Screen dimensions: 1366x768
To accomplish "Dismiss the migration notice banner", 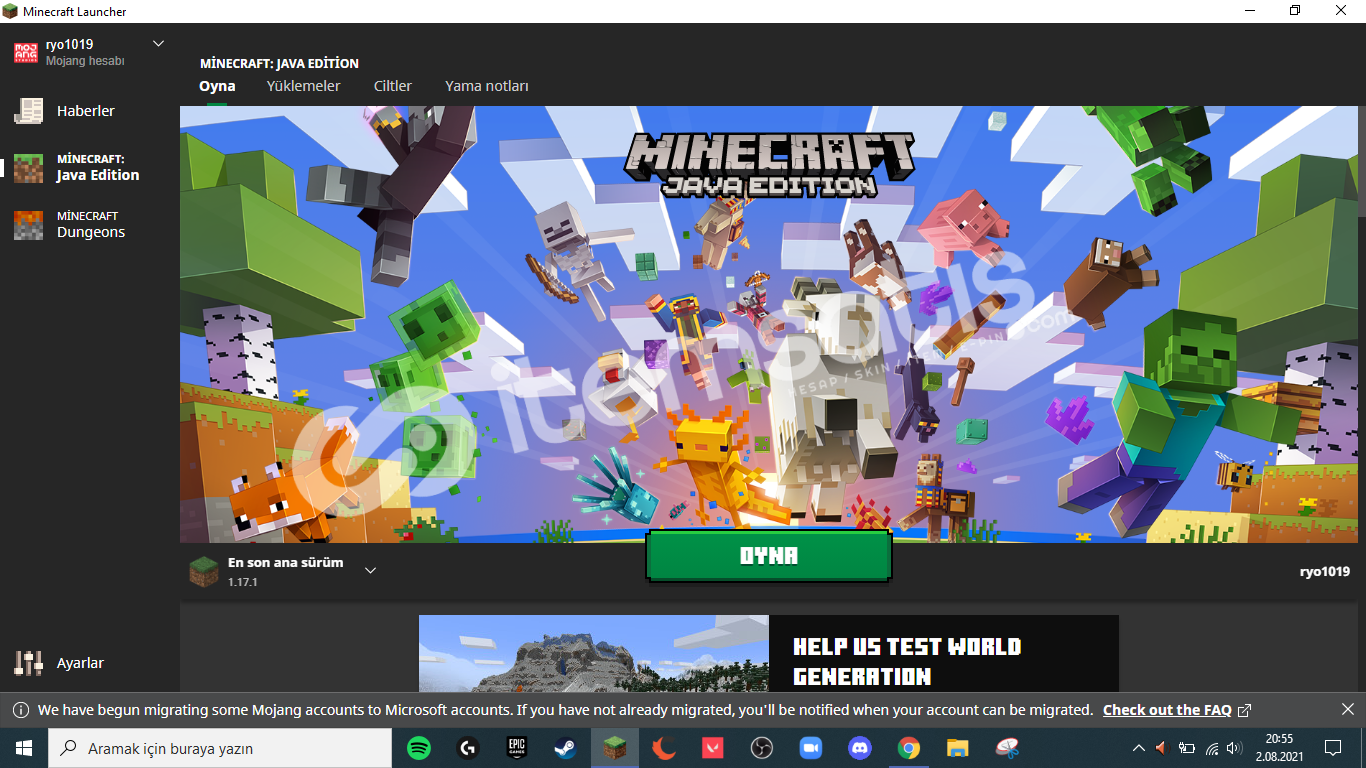I will click(x=1347, y=709).
